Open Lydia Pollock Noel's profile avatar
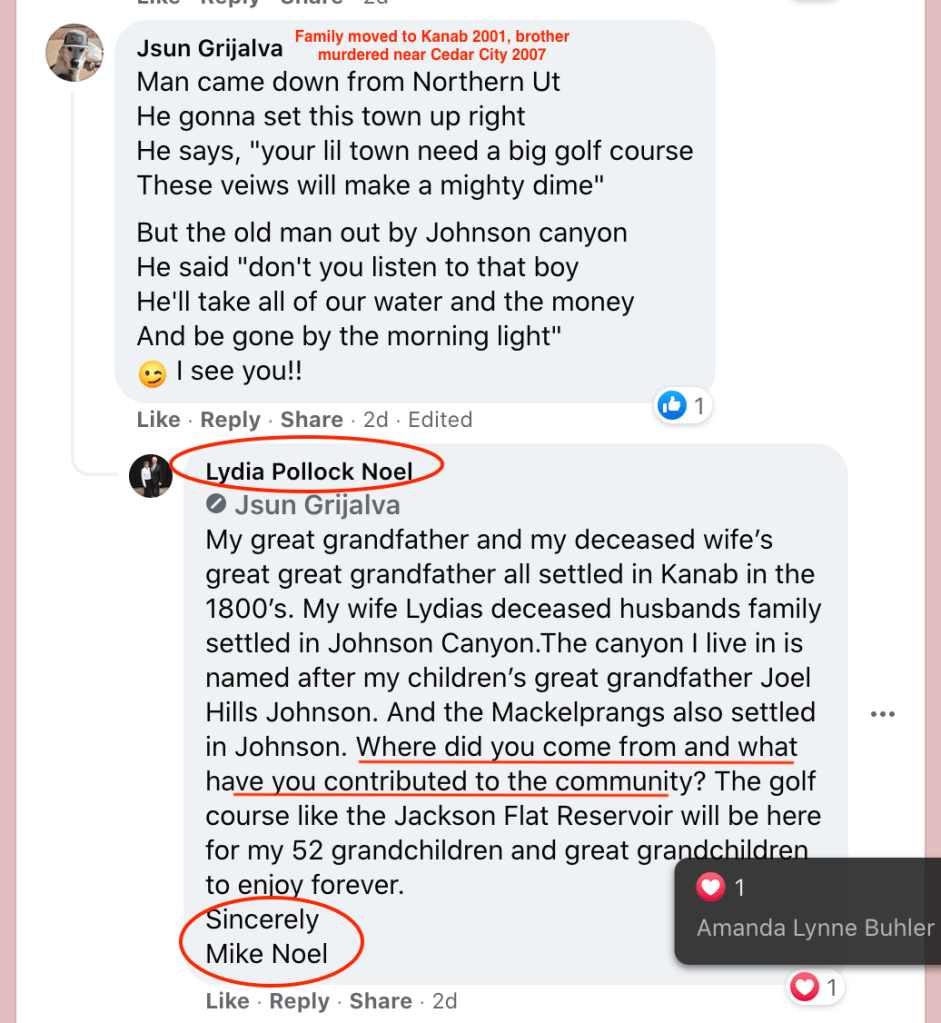Viewport: 941px width, 1023px height. pos(151,475)
